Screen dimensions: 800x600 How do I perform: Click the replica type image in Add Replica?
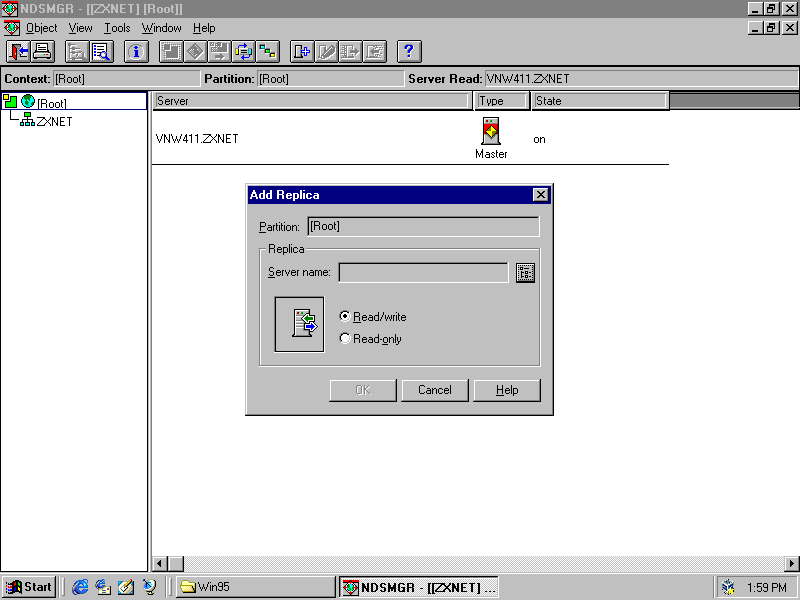(x=299, y=324)
